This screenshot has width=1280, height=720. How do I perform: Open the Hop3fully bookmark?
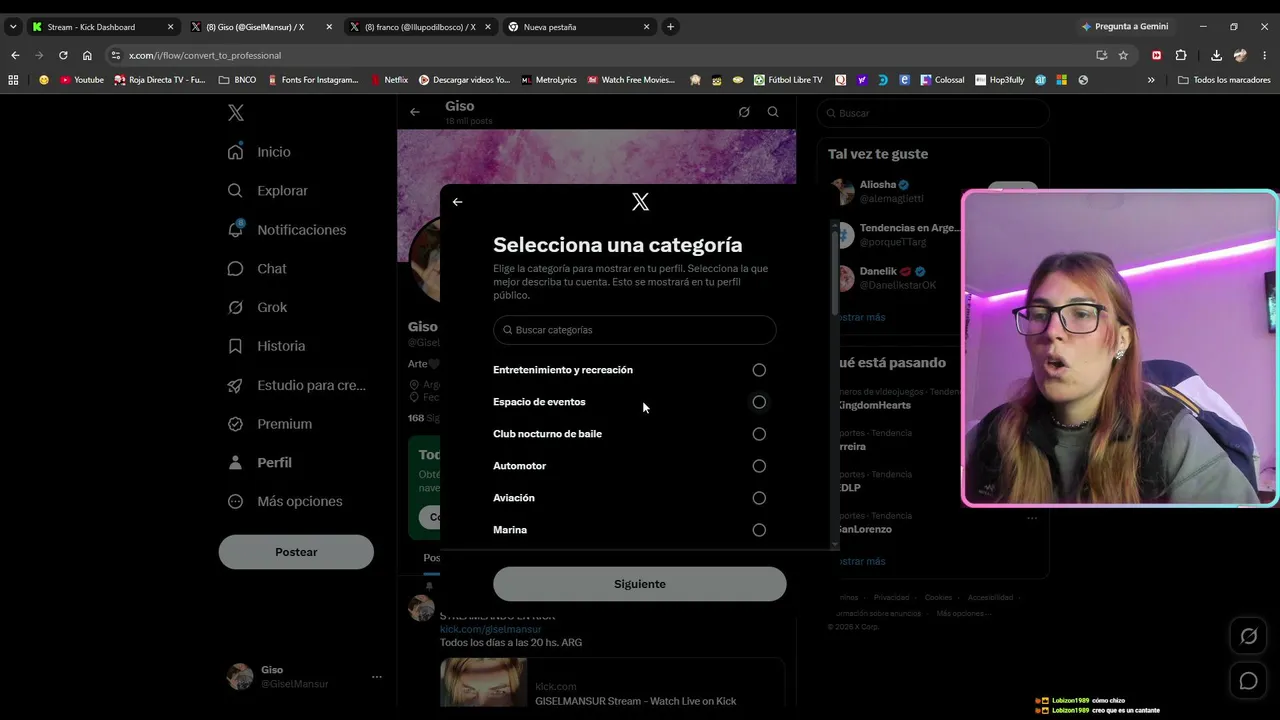[999, 80]
